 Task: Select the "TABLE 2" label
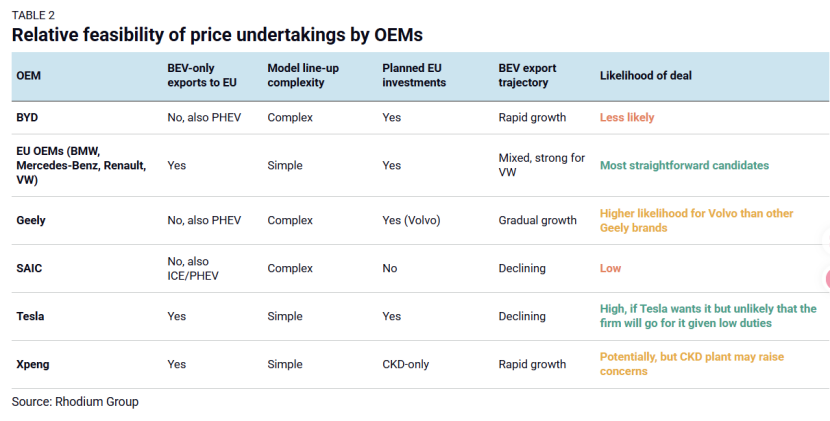tap(35, 13)
